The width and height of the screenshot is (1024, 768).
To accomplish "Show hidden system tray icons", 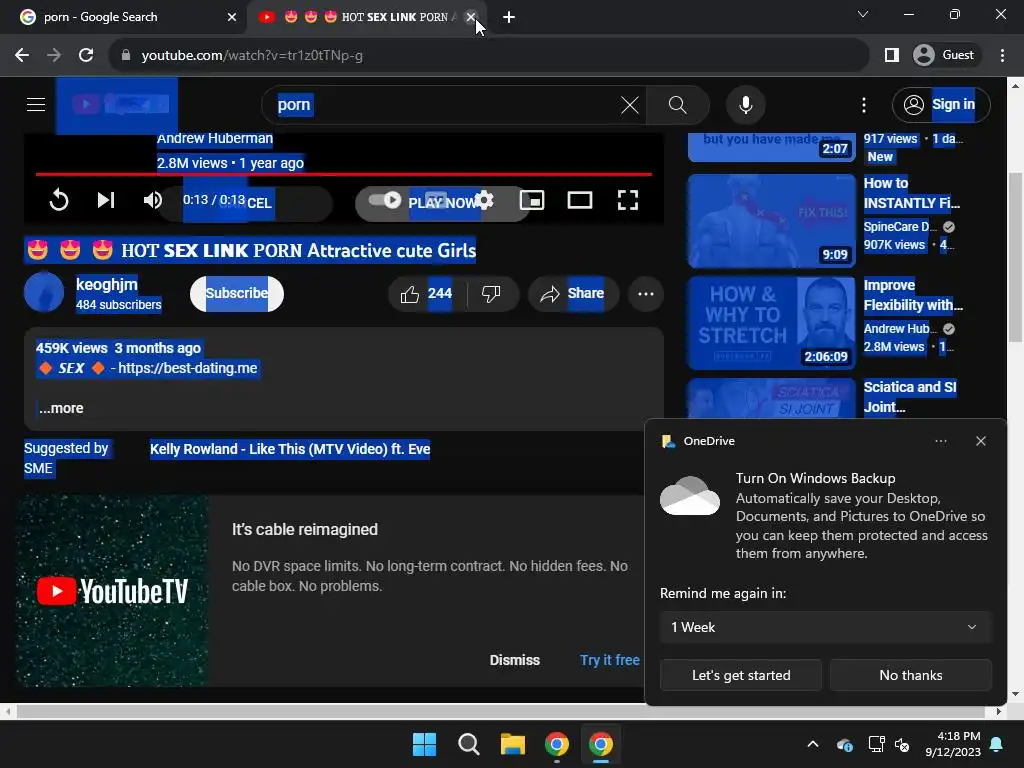I will click(812, 744).
